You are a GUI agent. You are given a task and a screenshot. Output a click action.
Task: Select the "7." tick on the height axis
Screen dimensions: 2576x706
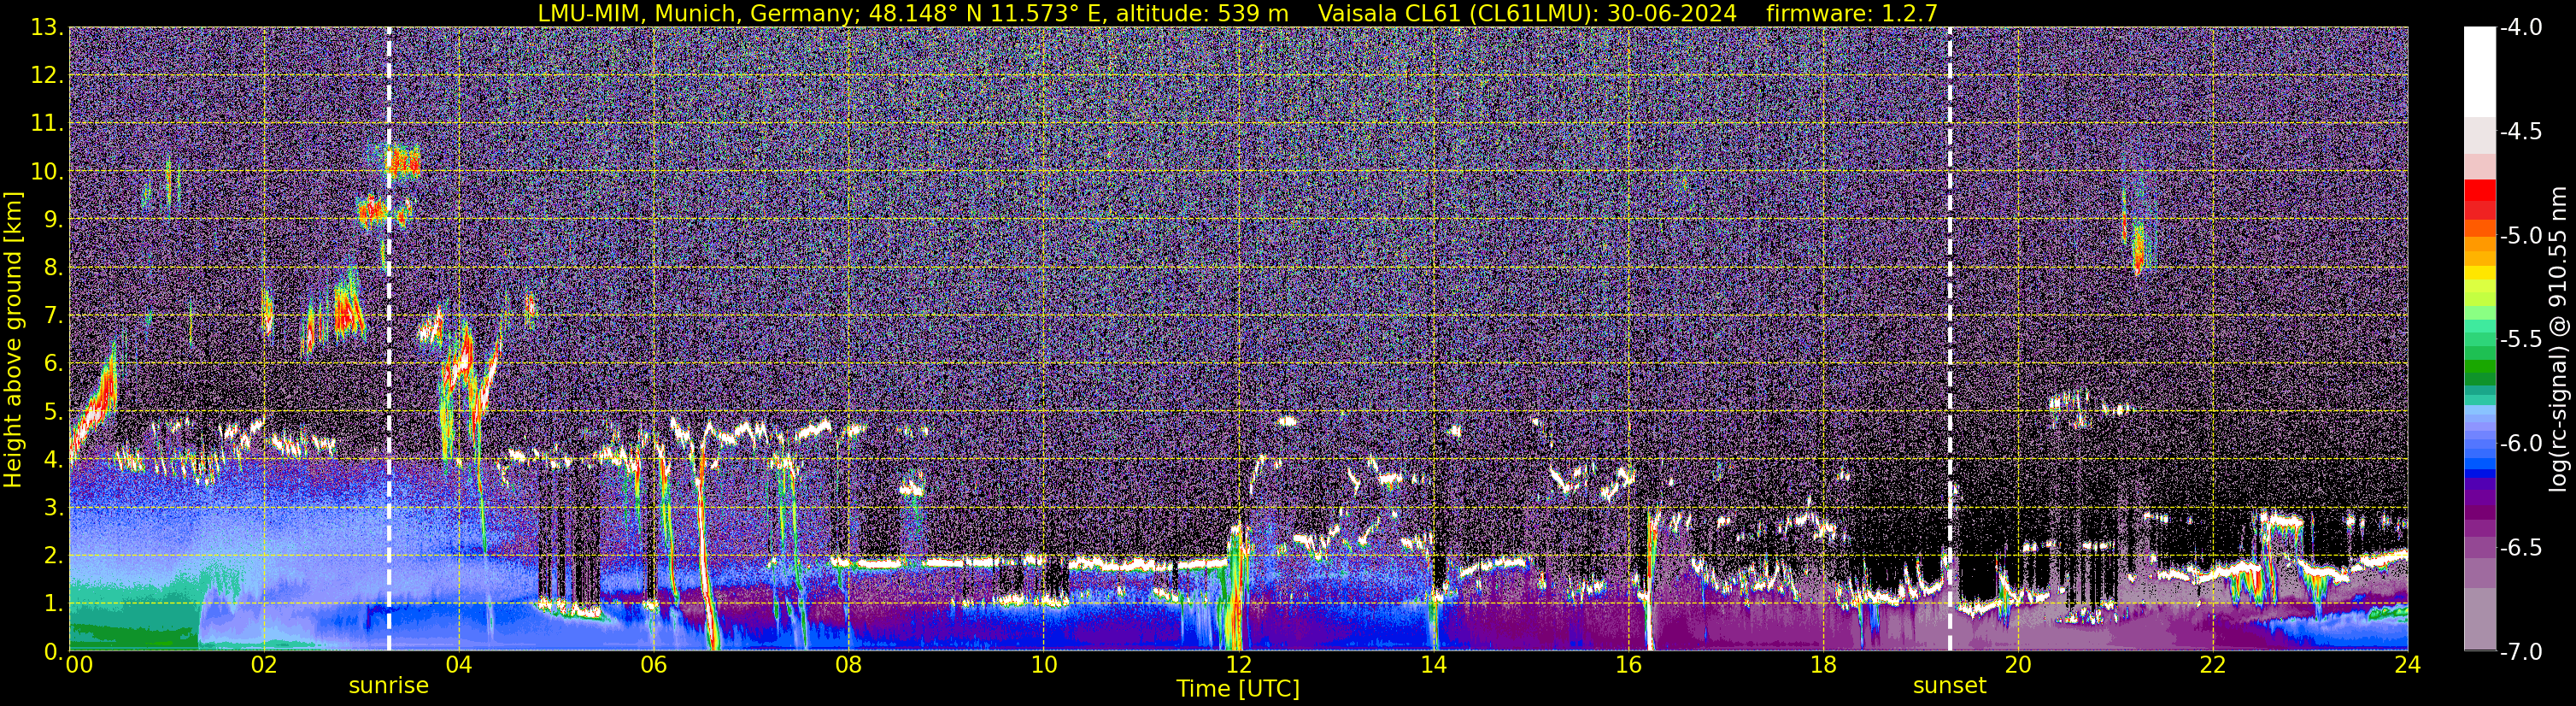(52, 316)
